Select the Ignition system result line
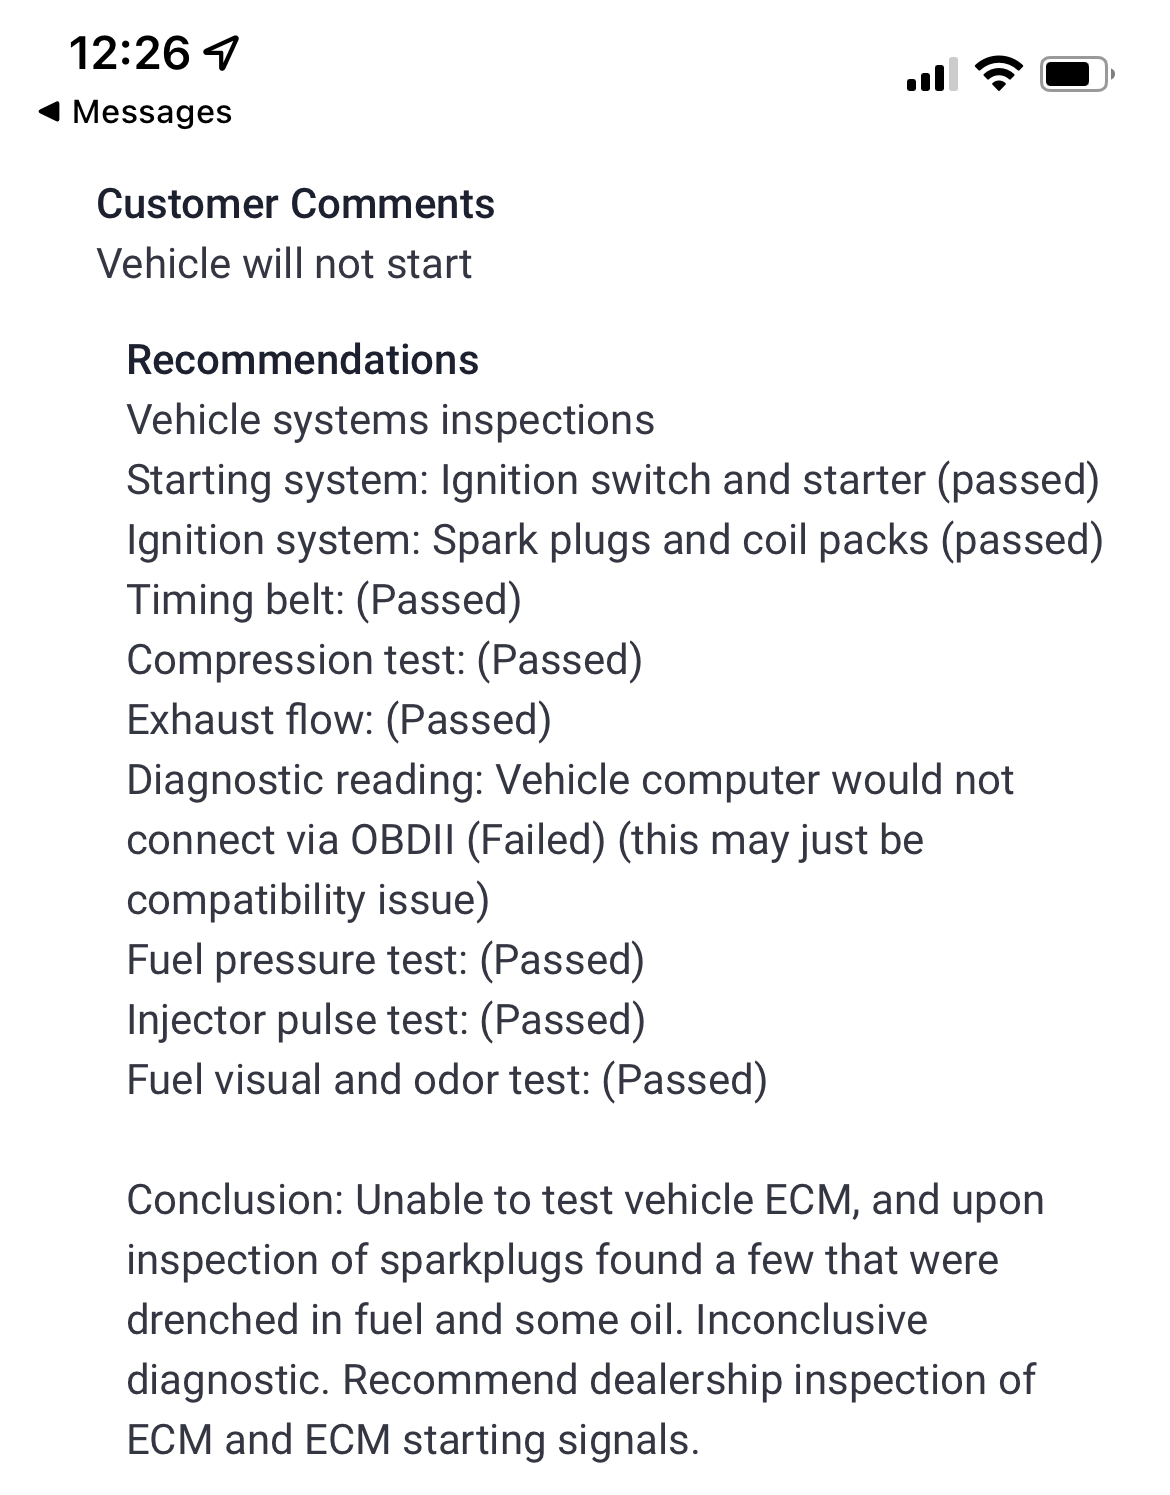Image resolution: width=1170 pixels, height=1495 pixels. (614, 540)
